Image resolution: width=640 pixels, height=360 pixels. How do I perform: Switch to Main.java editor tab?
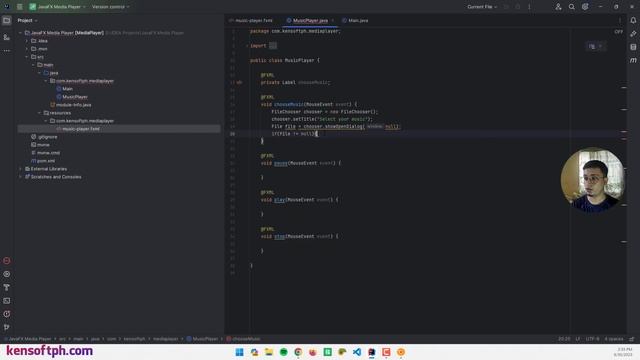pyautogui.click(x=355, y=20)
